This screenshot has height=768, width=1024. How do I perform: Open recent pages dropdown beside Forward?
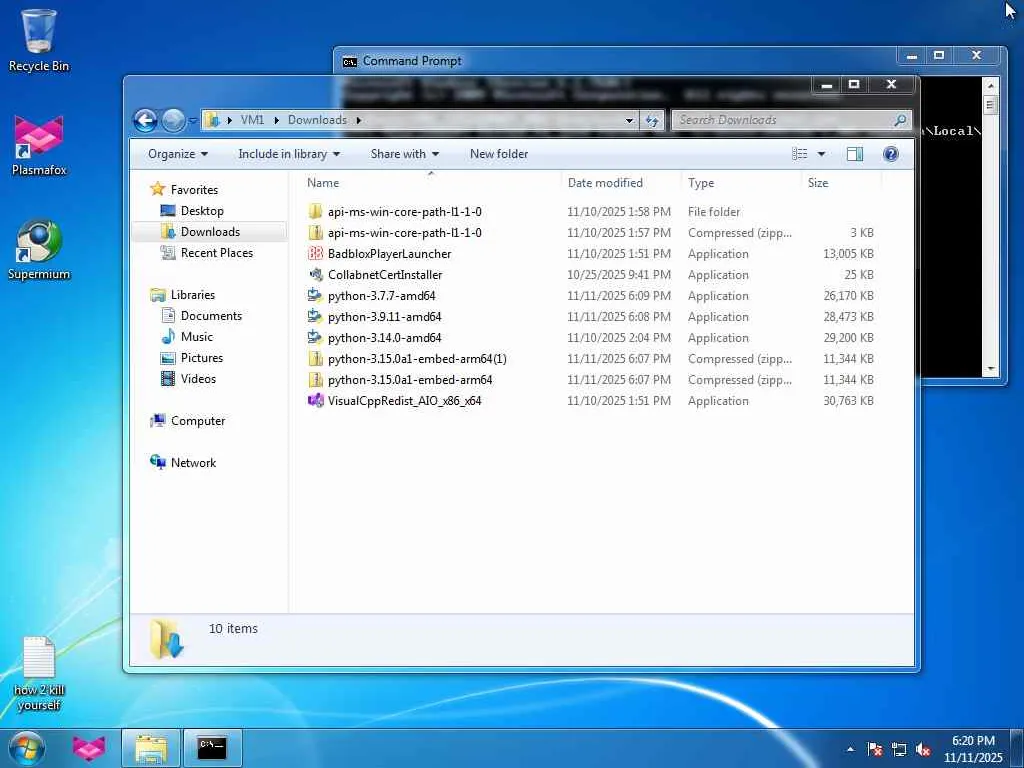(193, 120)
